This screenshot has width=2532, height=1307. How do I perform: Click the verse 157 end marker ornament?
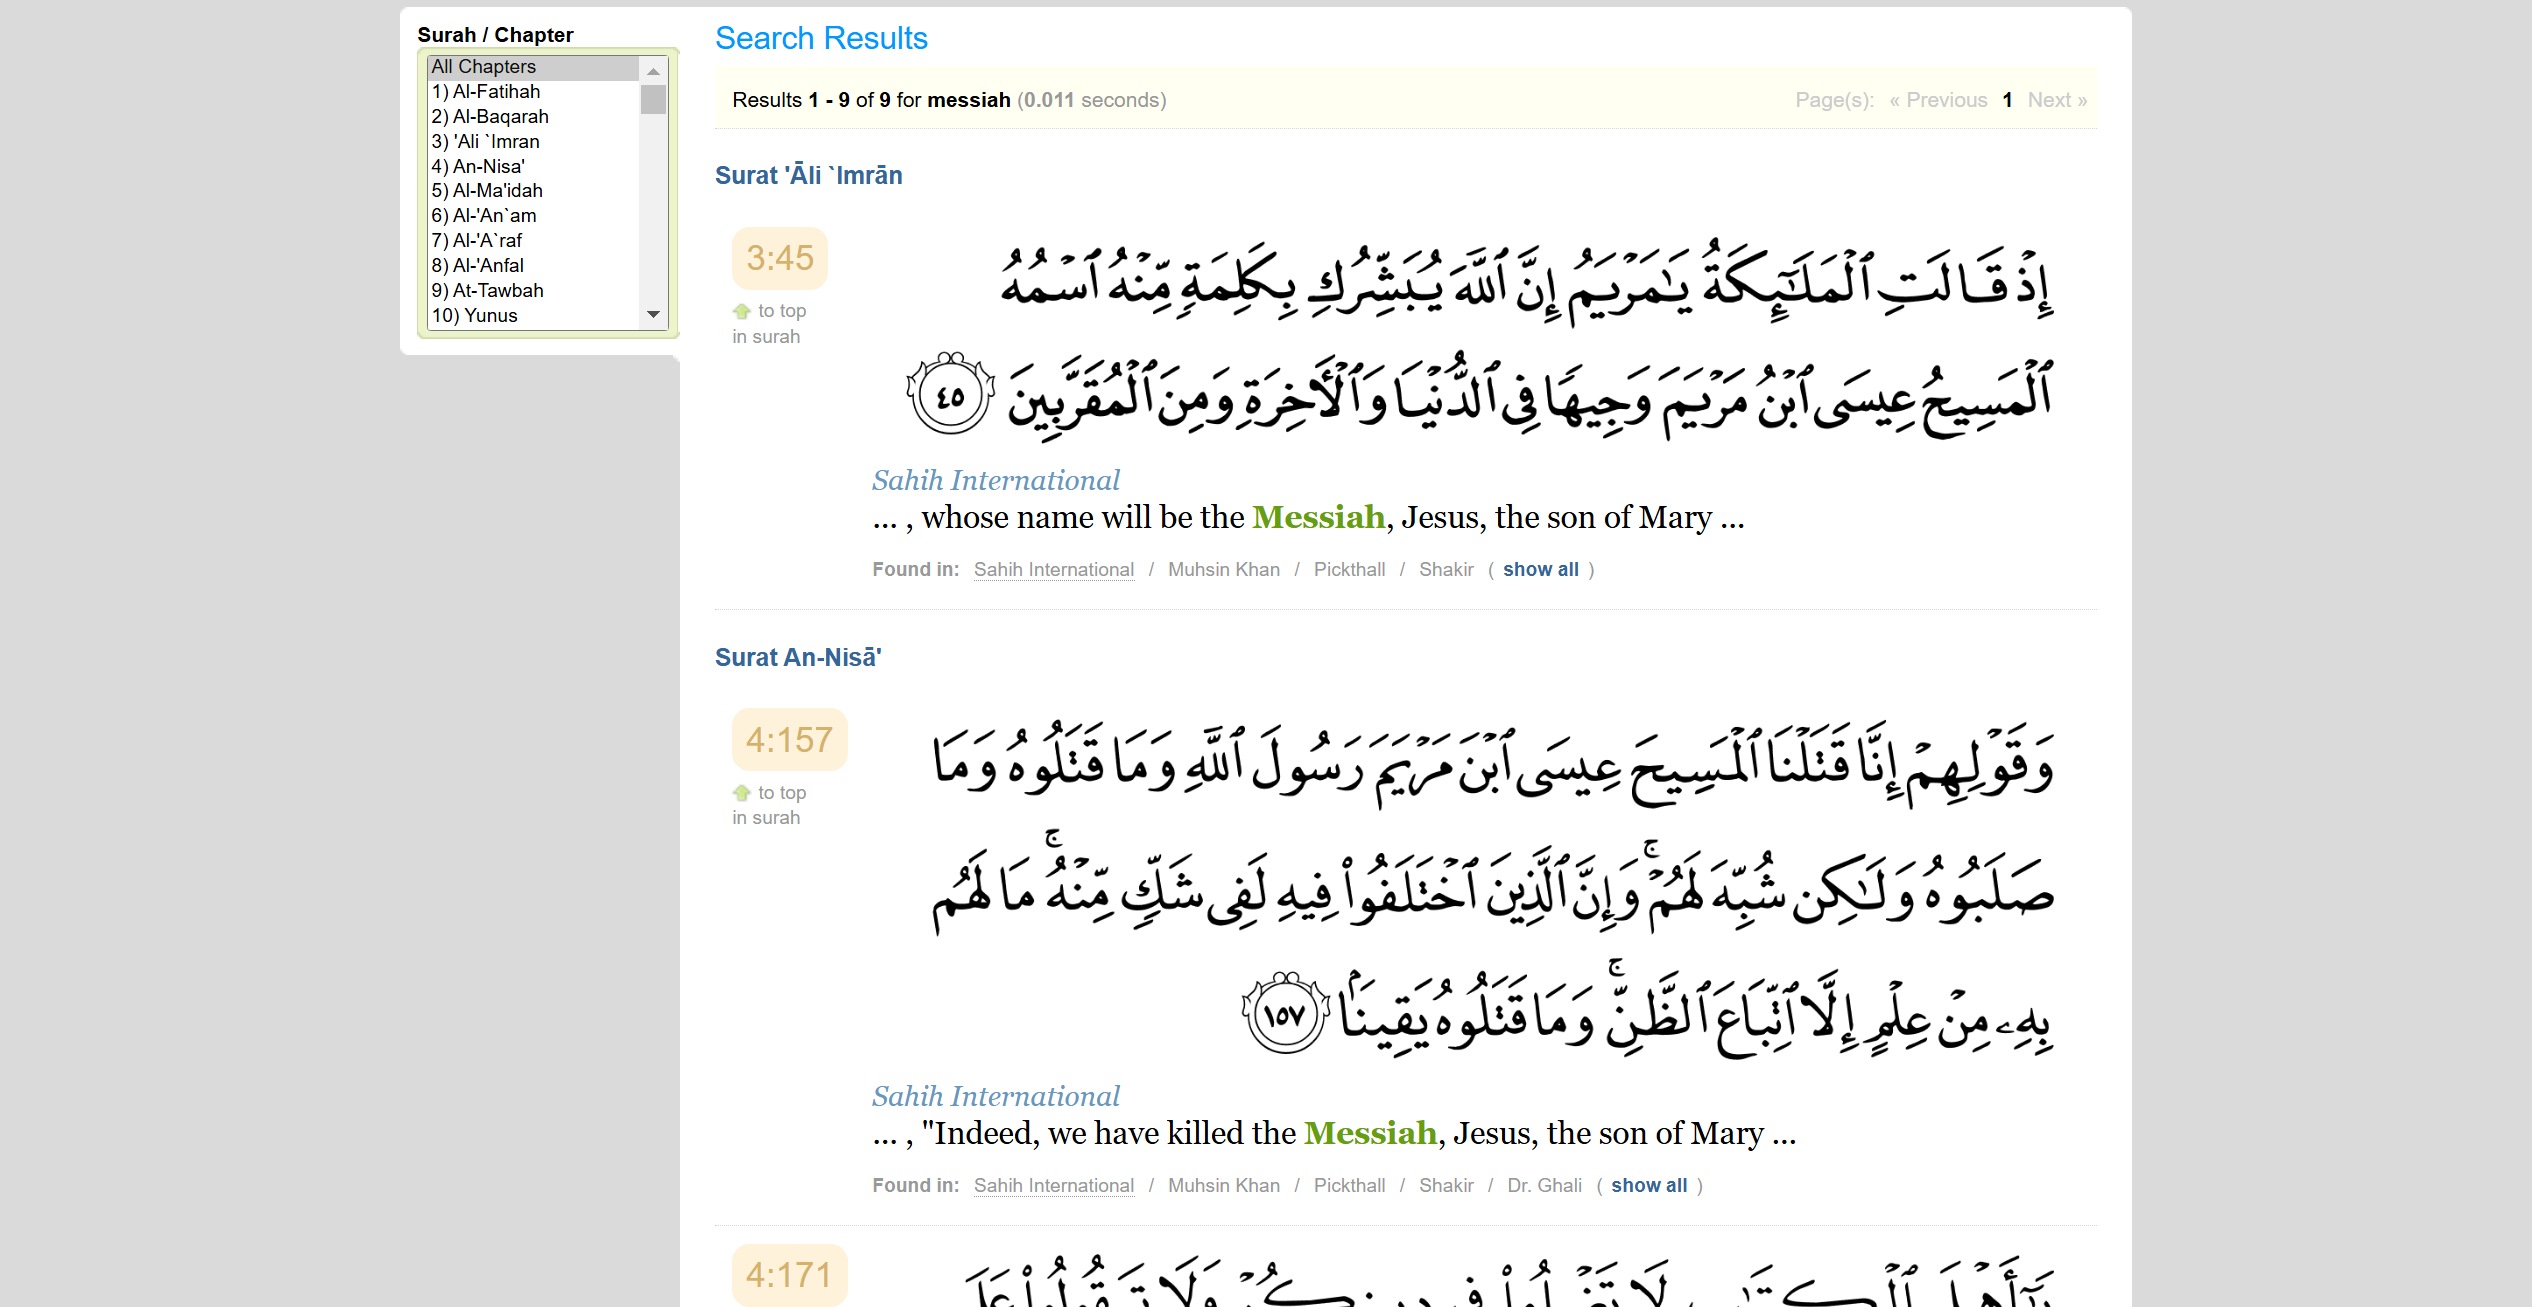click(x=1285, y=1014)
